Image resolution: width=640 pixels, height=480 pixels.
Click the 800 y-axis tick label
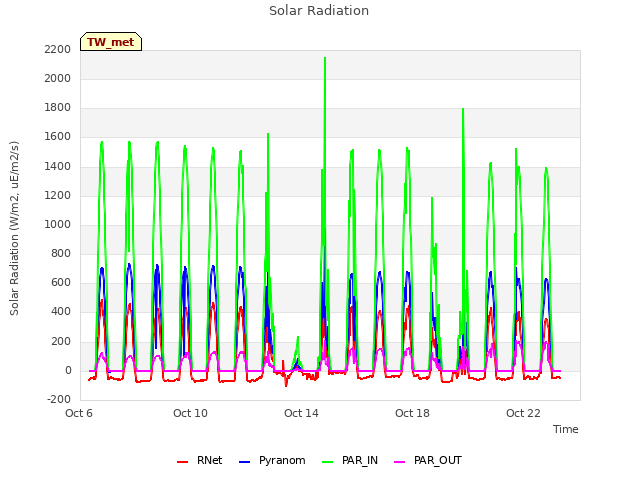(x=61, y=253)
